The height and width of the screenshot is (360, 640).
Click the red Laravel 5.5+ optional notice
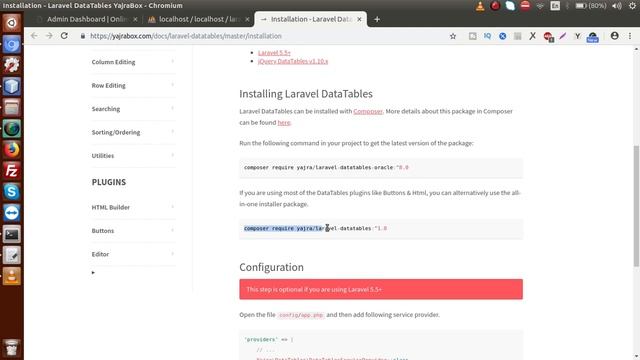pos(381,289)
